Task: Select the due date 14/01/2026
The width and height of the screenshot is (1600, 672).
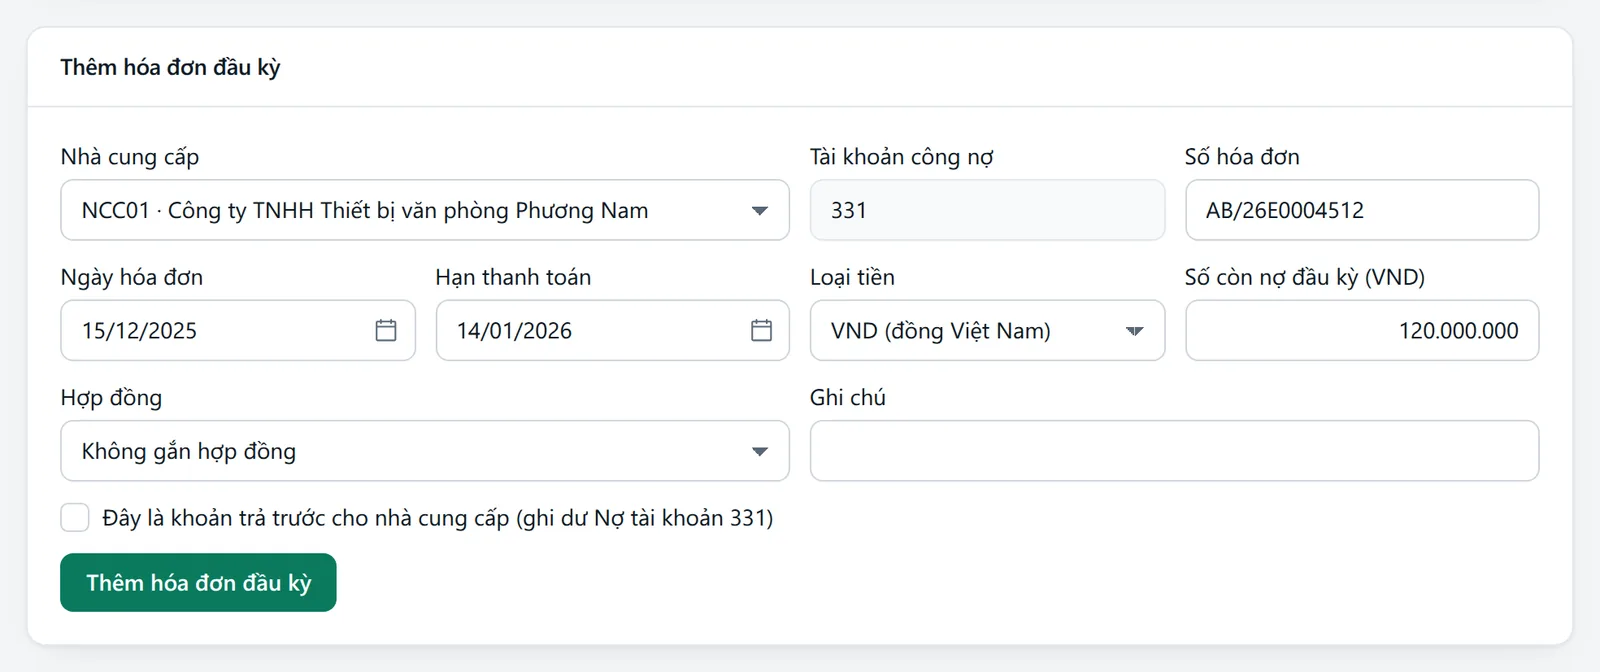Action: click(514, 331)
